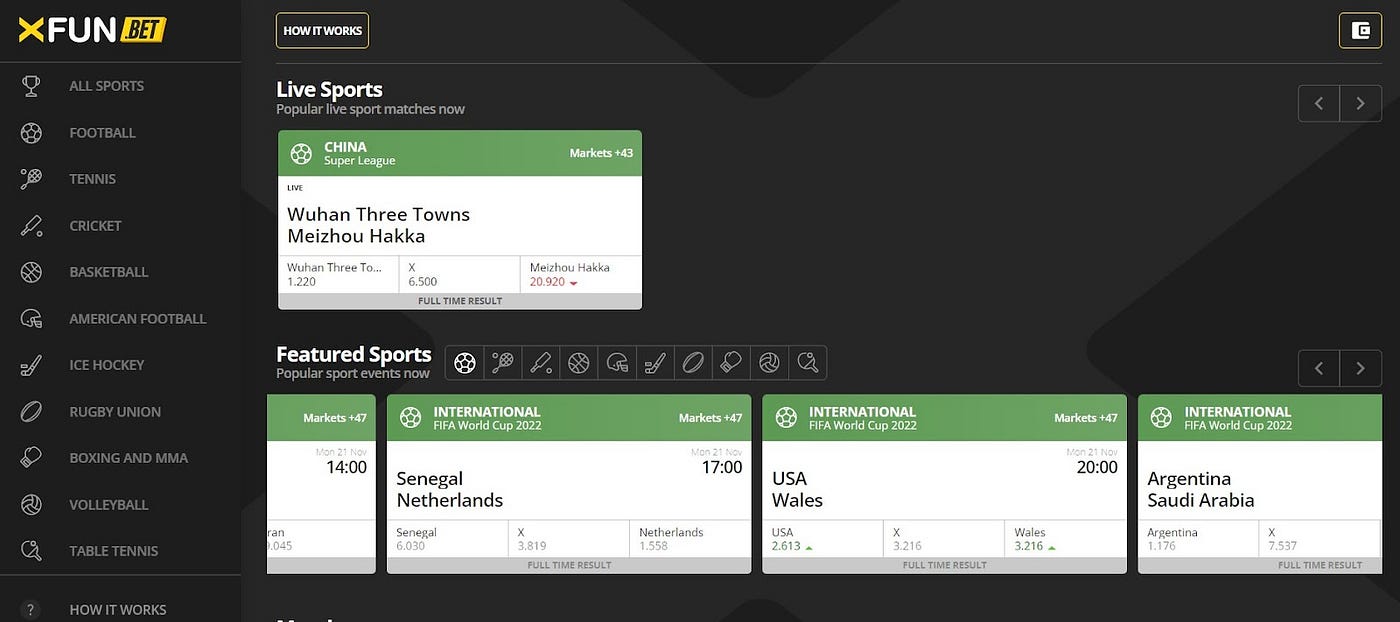Go to next Live Sports matches
Viewport: 1400px width, 622px height.
tap(1361, 103)
